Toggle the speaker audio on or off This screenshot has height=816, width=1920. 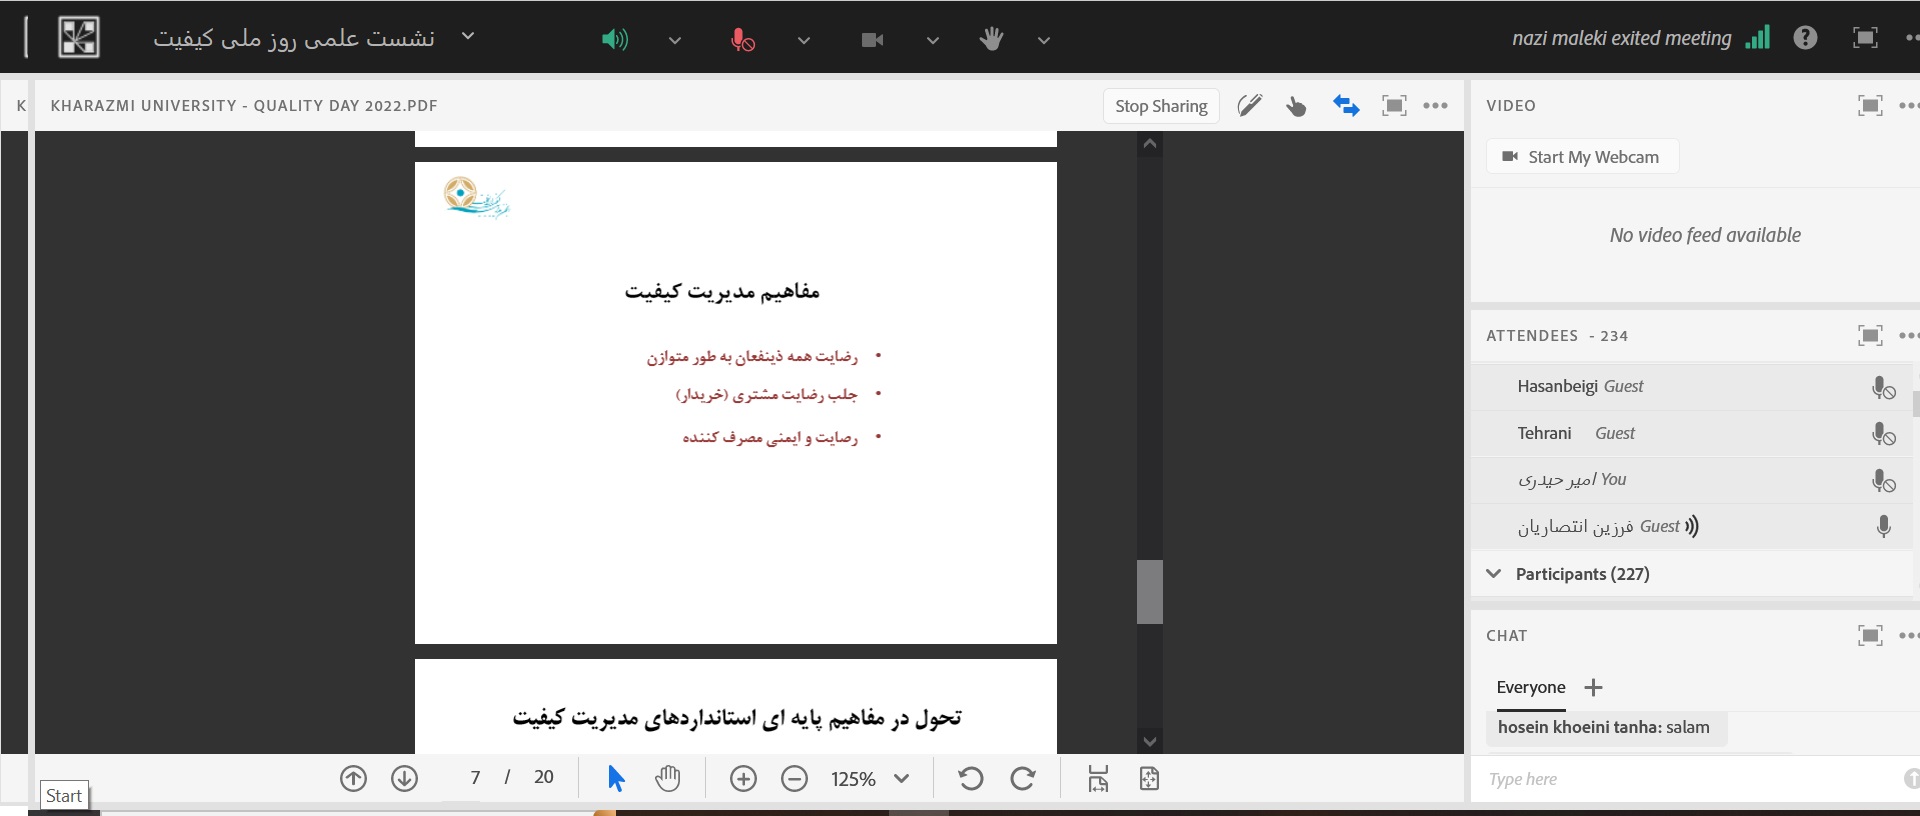click(x=614, y=39)
